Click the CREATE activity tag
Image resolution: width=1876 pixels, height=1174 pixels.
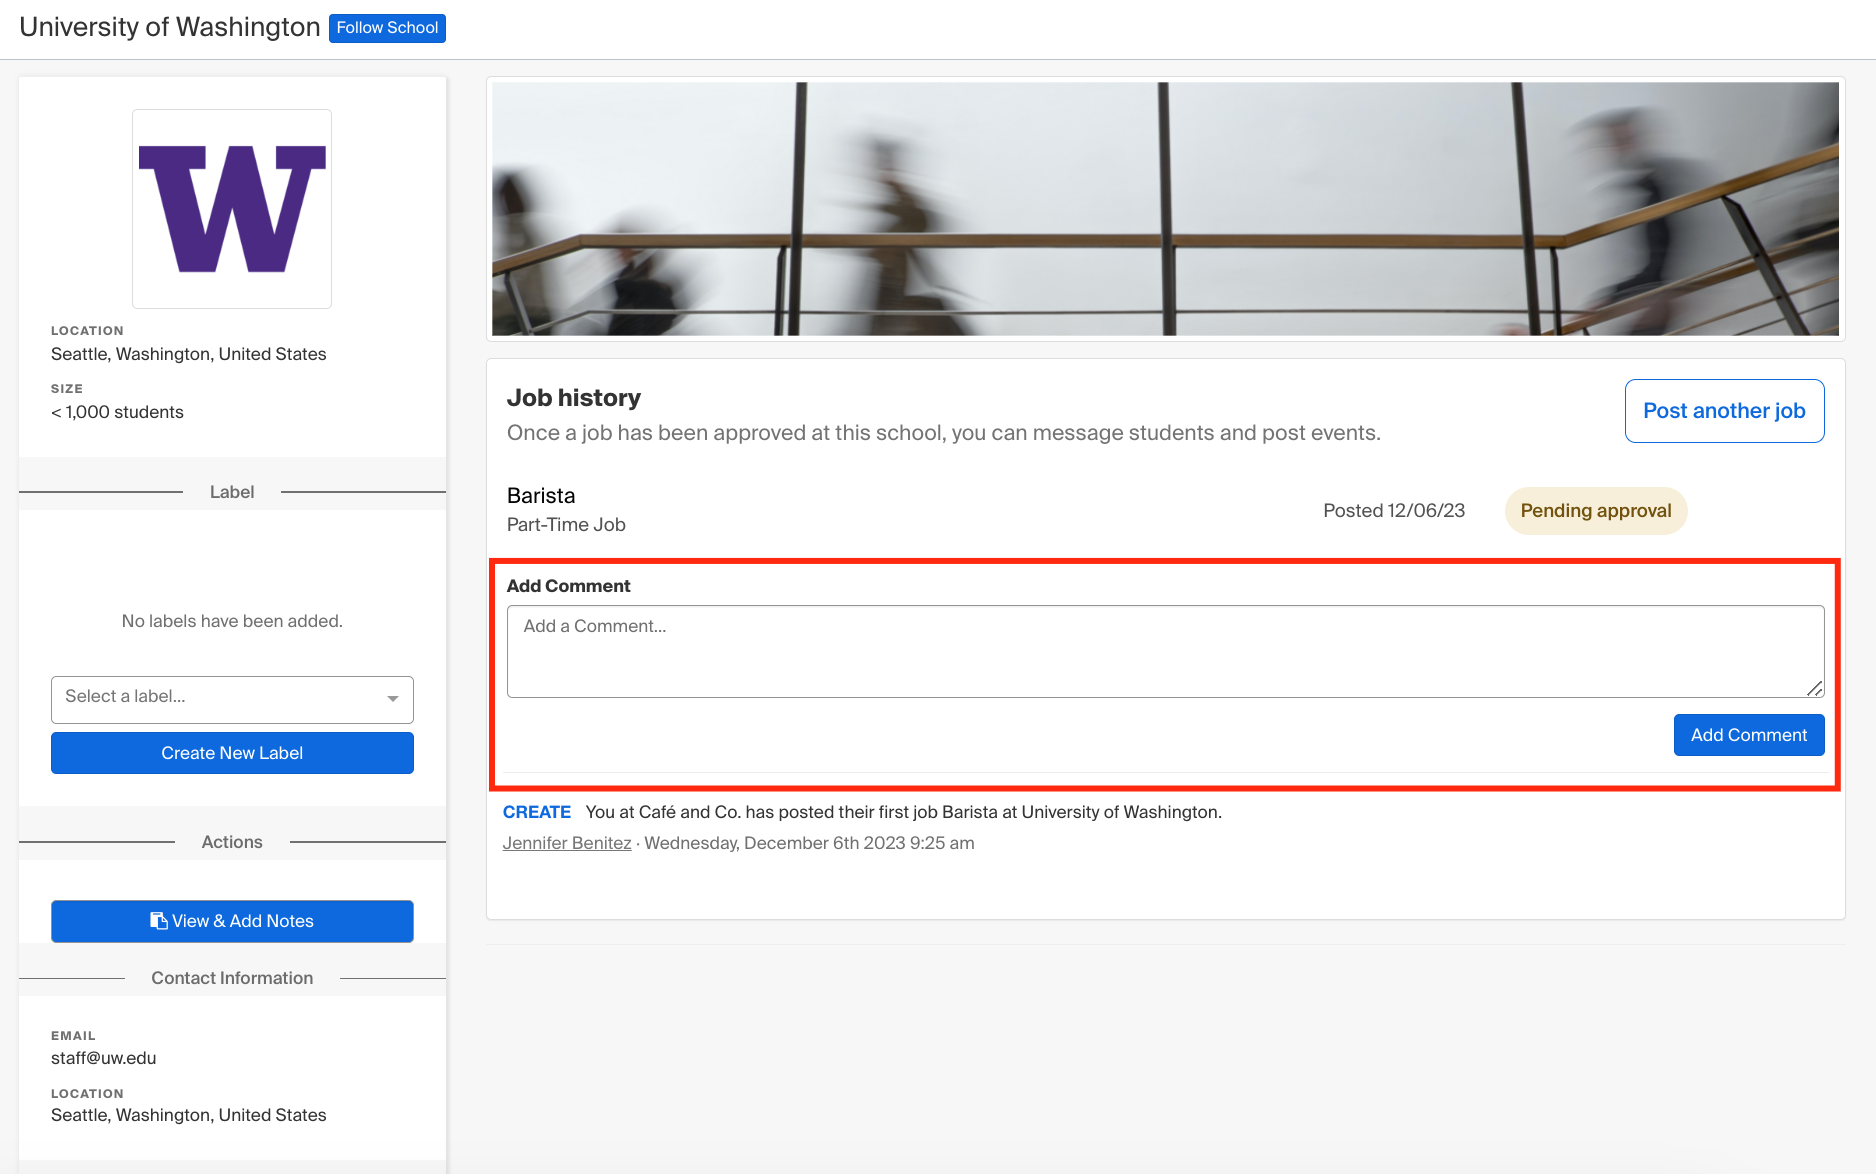click(537, 812)
